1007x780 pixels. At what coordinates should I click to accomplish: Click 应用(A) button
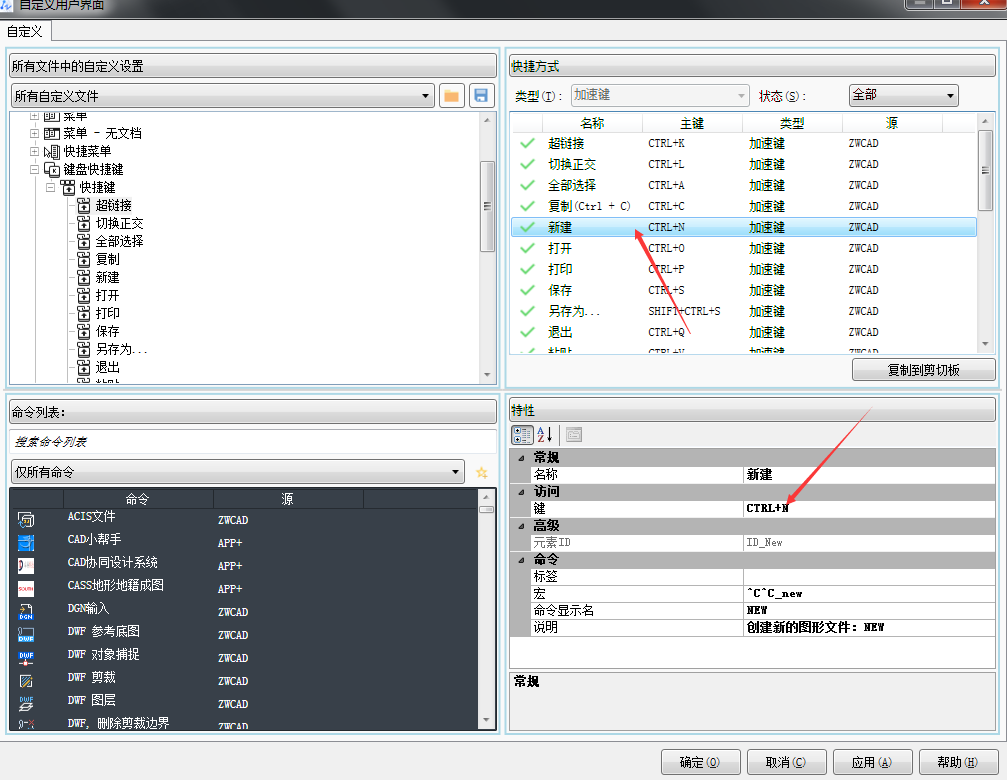872,762
